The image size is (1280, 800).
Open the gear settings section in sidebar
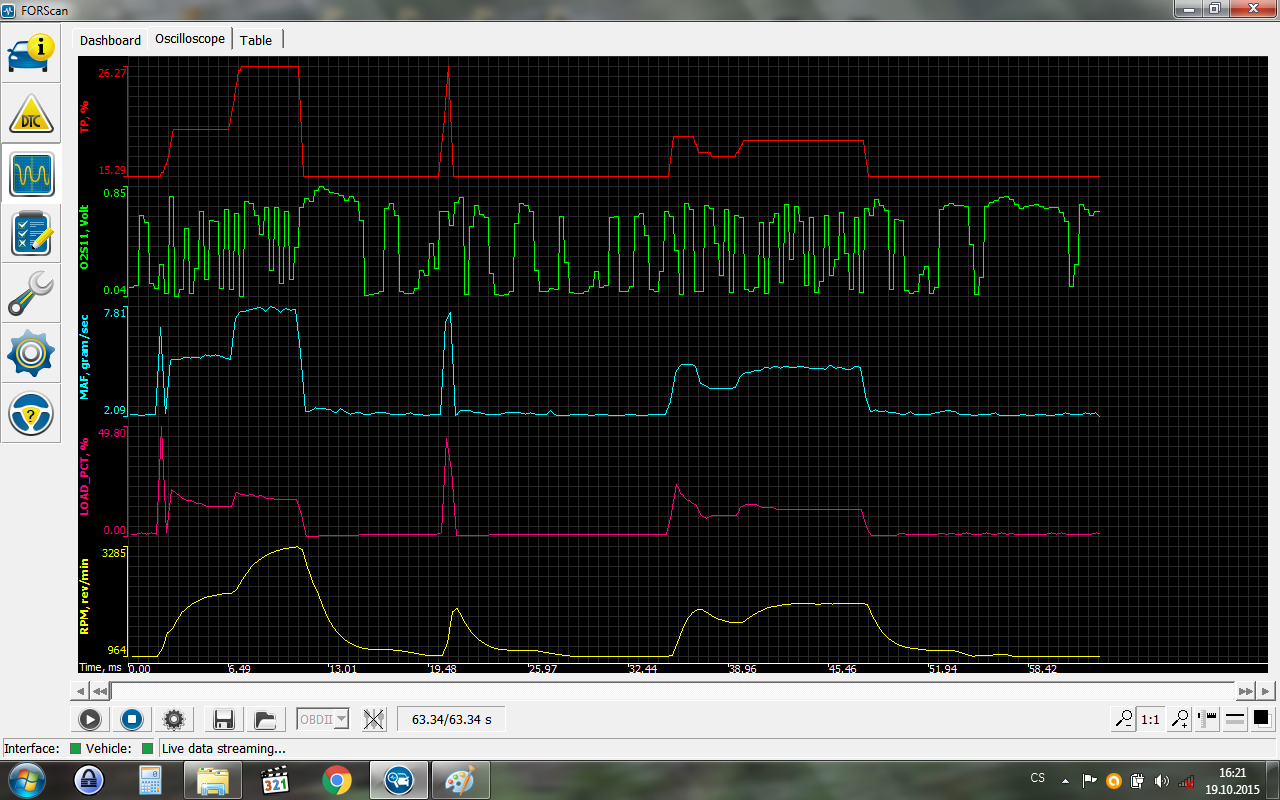coord(31,354)
